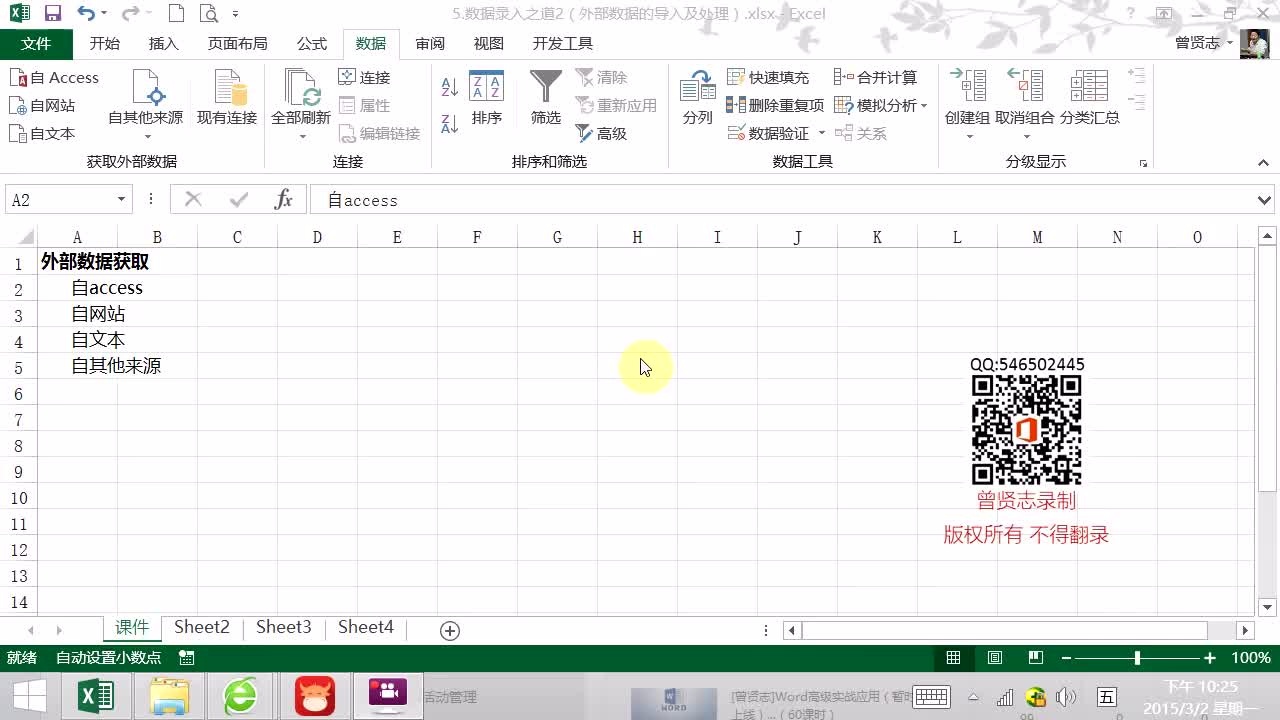
Task: Run Flash Fill (快速填充)
Action: coord(768,78)
